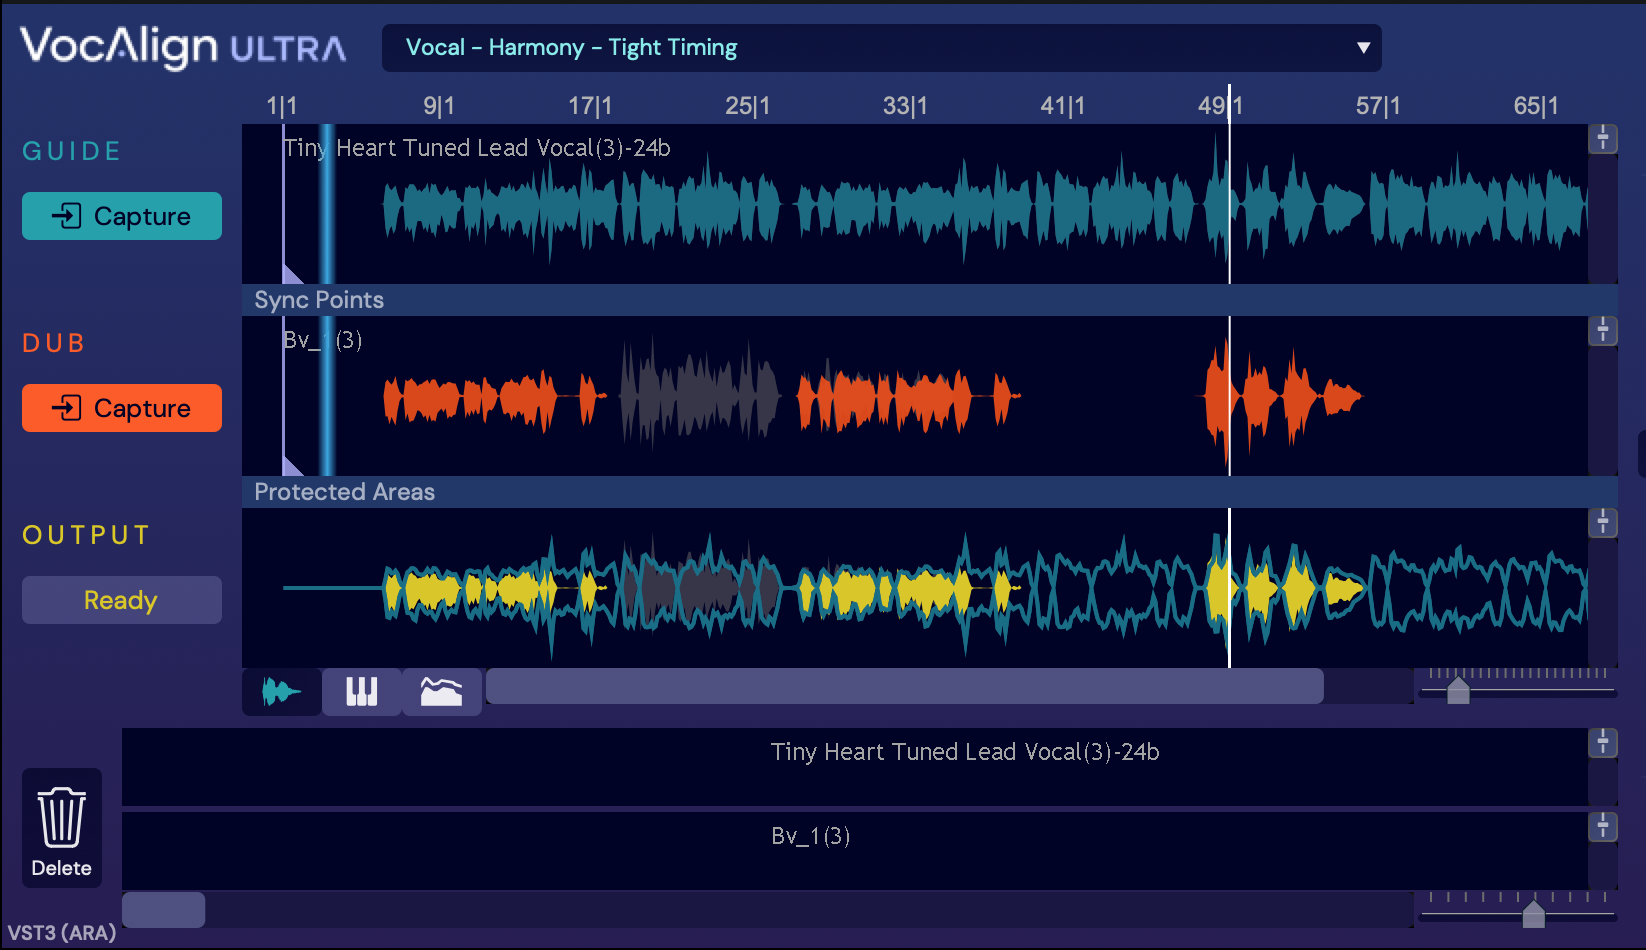The width and height of the screenshot is (1646, 950).
Task: Click the Protected Areas header bar
Action: point(700,492)
